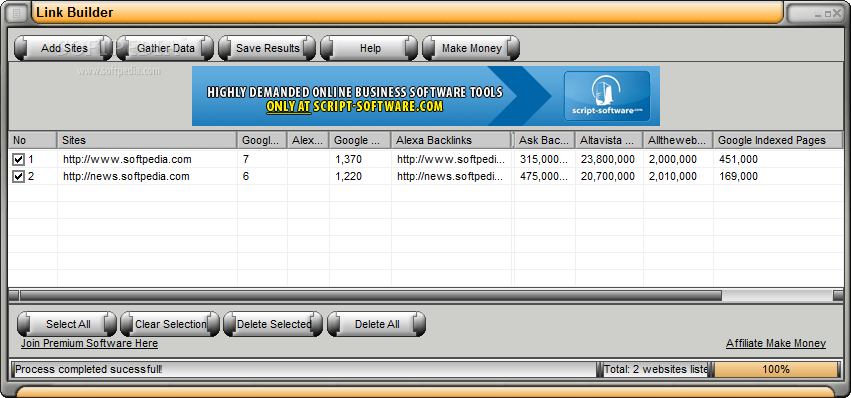The width and height of the screenshot is (851, 398).
Task: Open Join Premium Software Here link
Action: tap(90, 343)
